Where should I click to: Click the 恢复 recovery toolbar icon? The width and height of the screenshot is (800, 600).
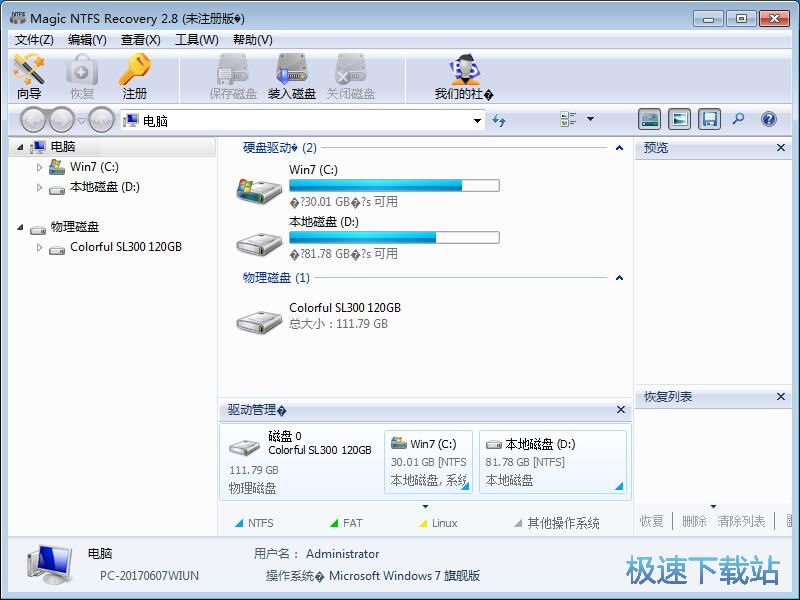(82, 76)
